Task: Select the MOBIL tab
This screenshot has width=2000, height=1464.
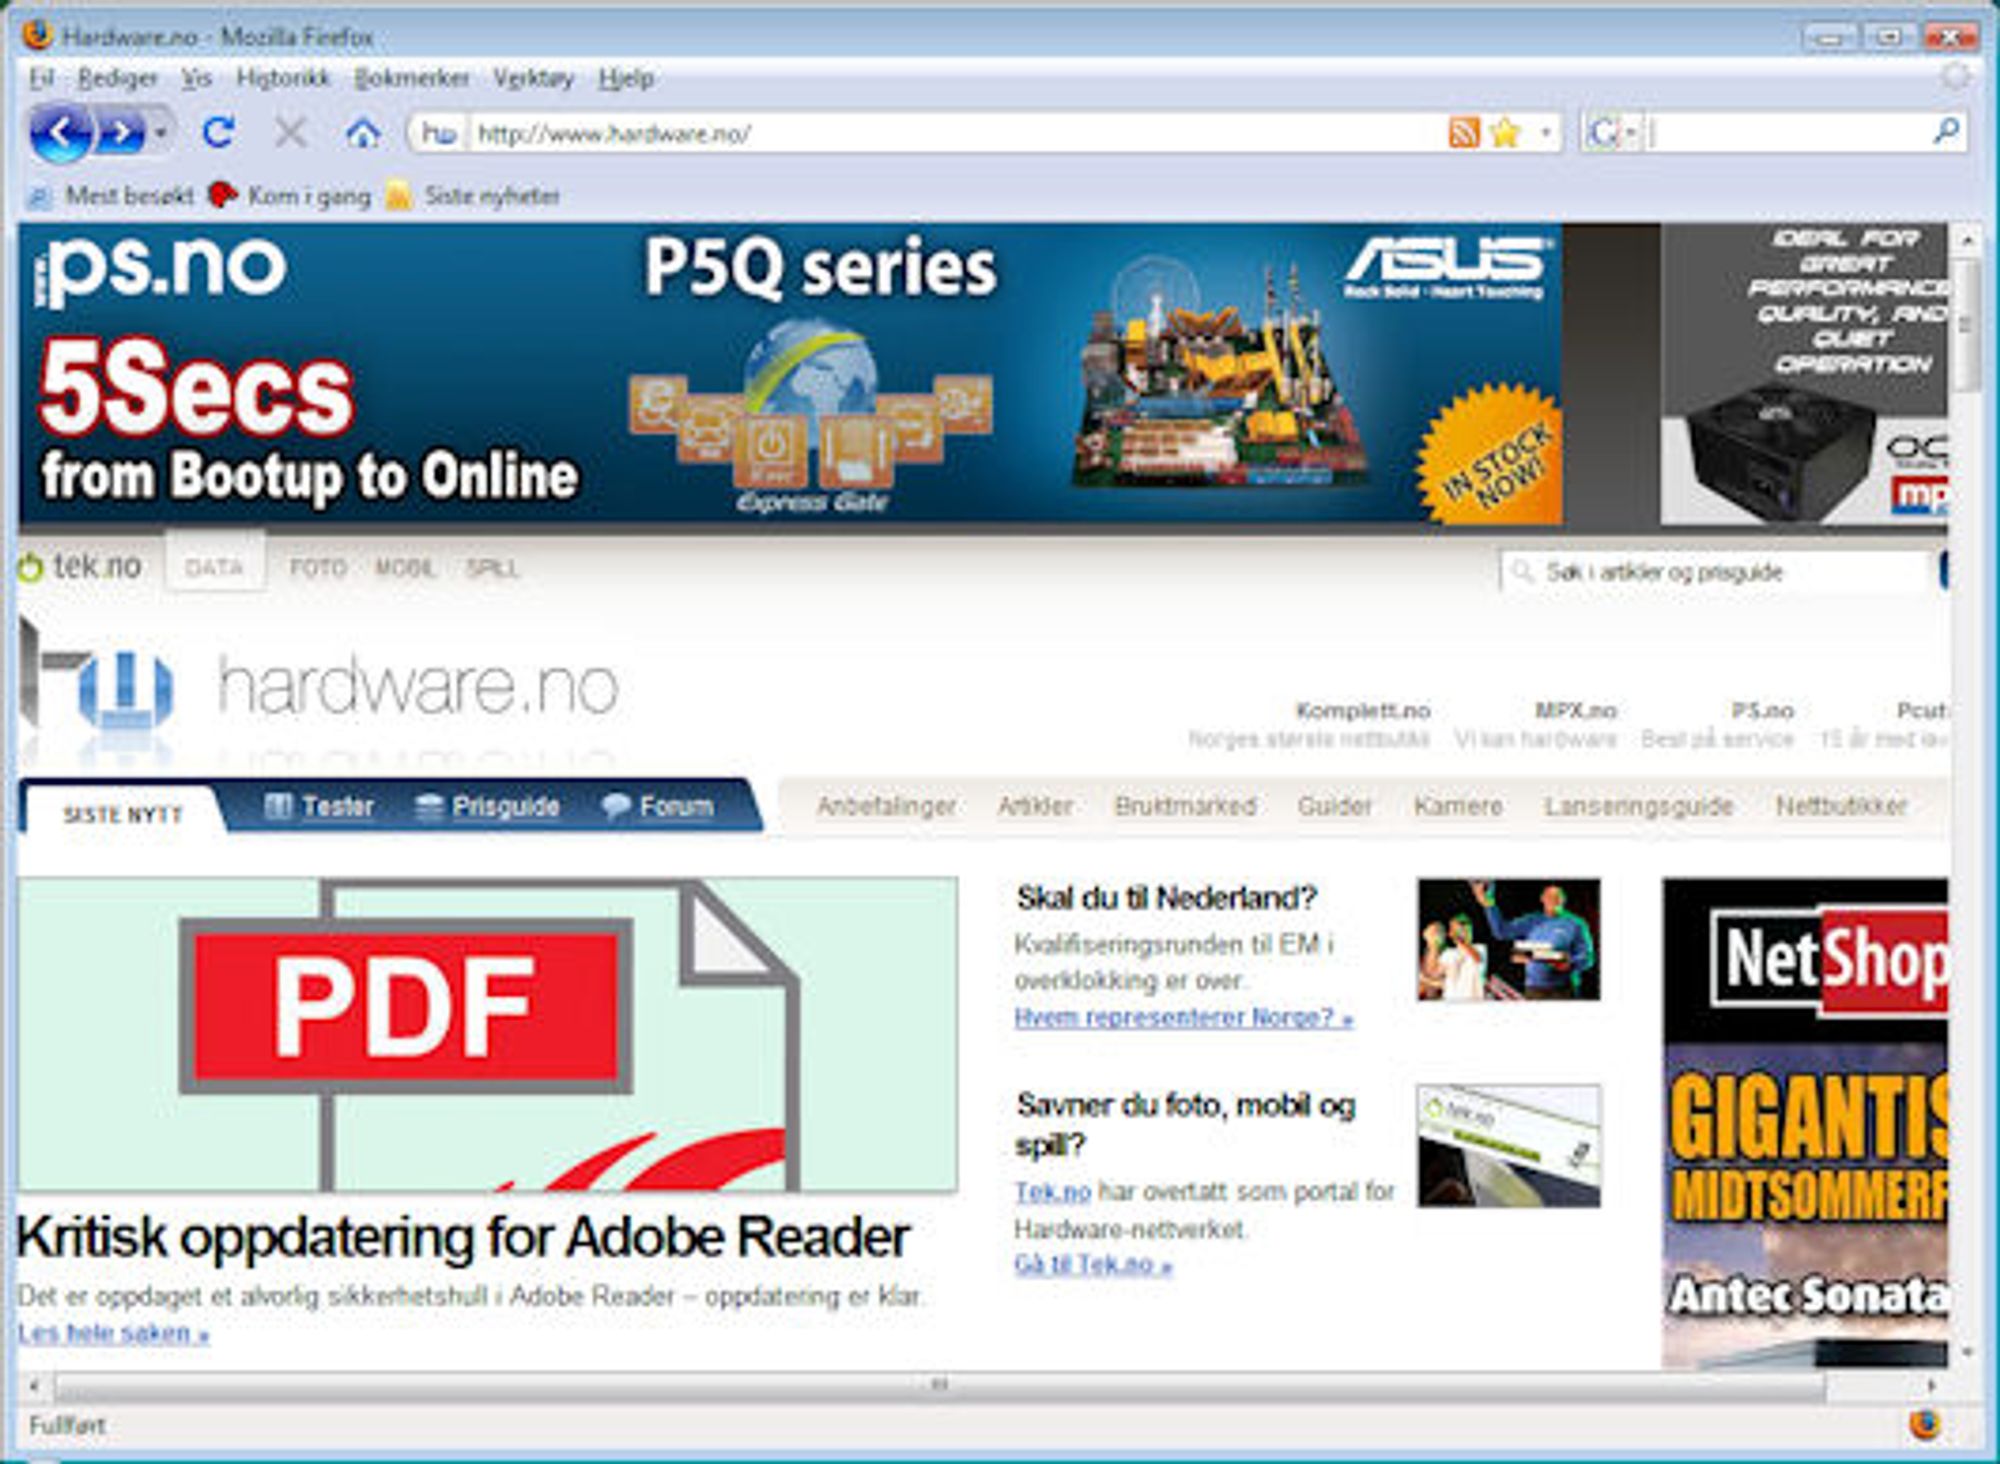Action: pyautogui.click(x=405, y=568)
